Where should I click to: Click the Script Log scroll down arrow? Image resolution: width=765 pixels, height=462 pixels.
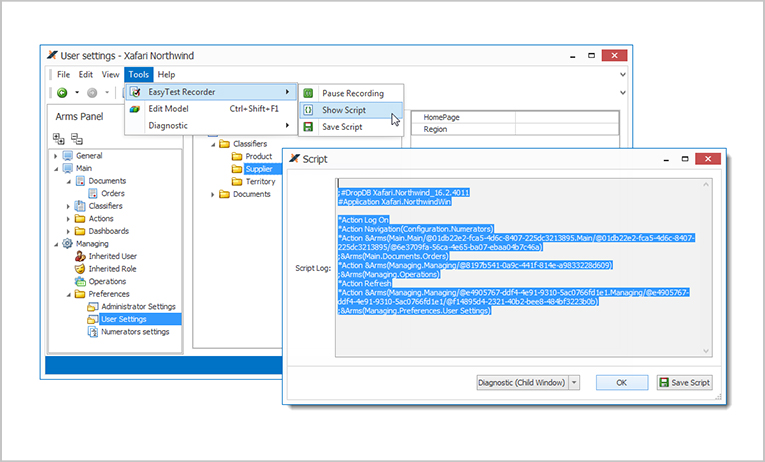(x=706, y=351)
